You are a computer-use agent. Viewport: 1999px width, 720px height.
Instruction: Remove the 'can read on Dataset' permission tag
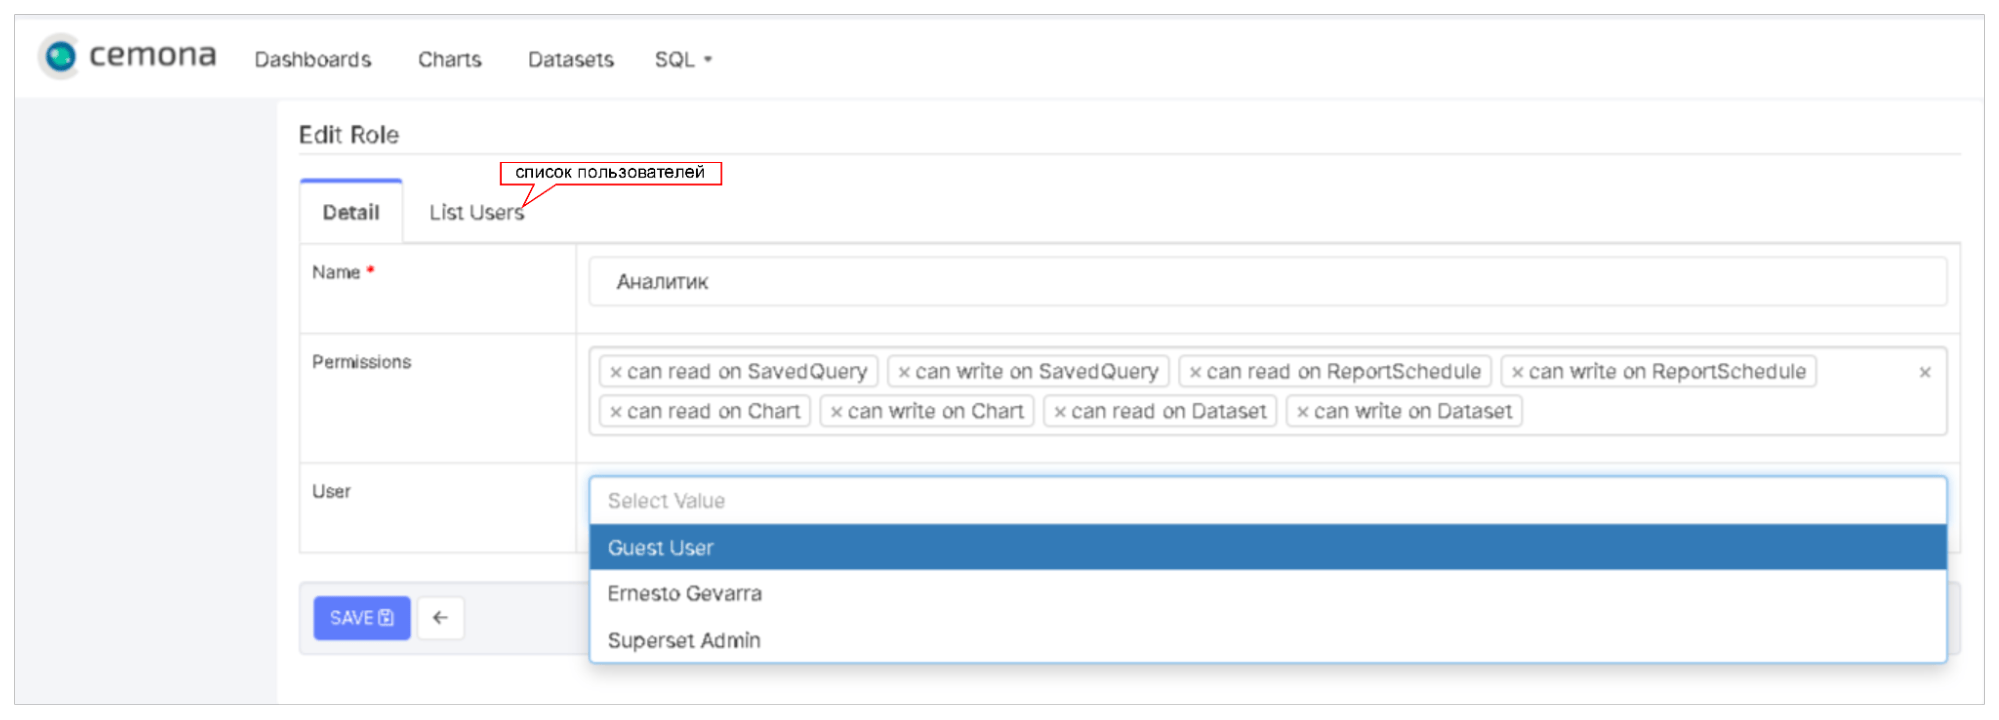(1060, 412)
